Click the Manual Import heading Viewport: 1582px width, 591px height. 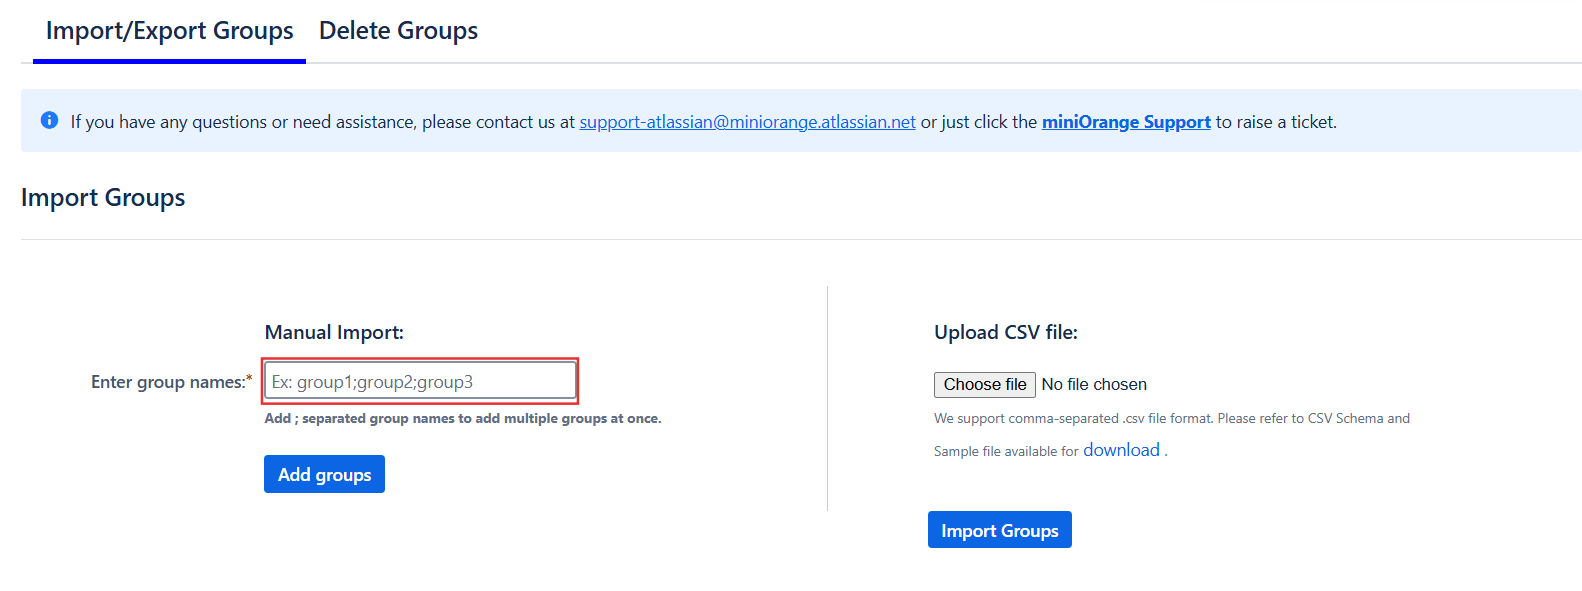pos(334,333)
